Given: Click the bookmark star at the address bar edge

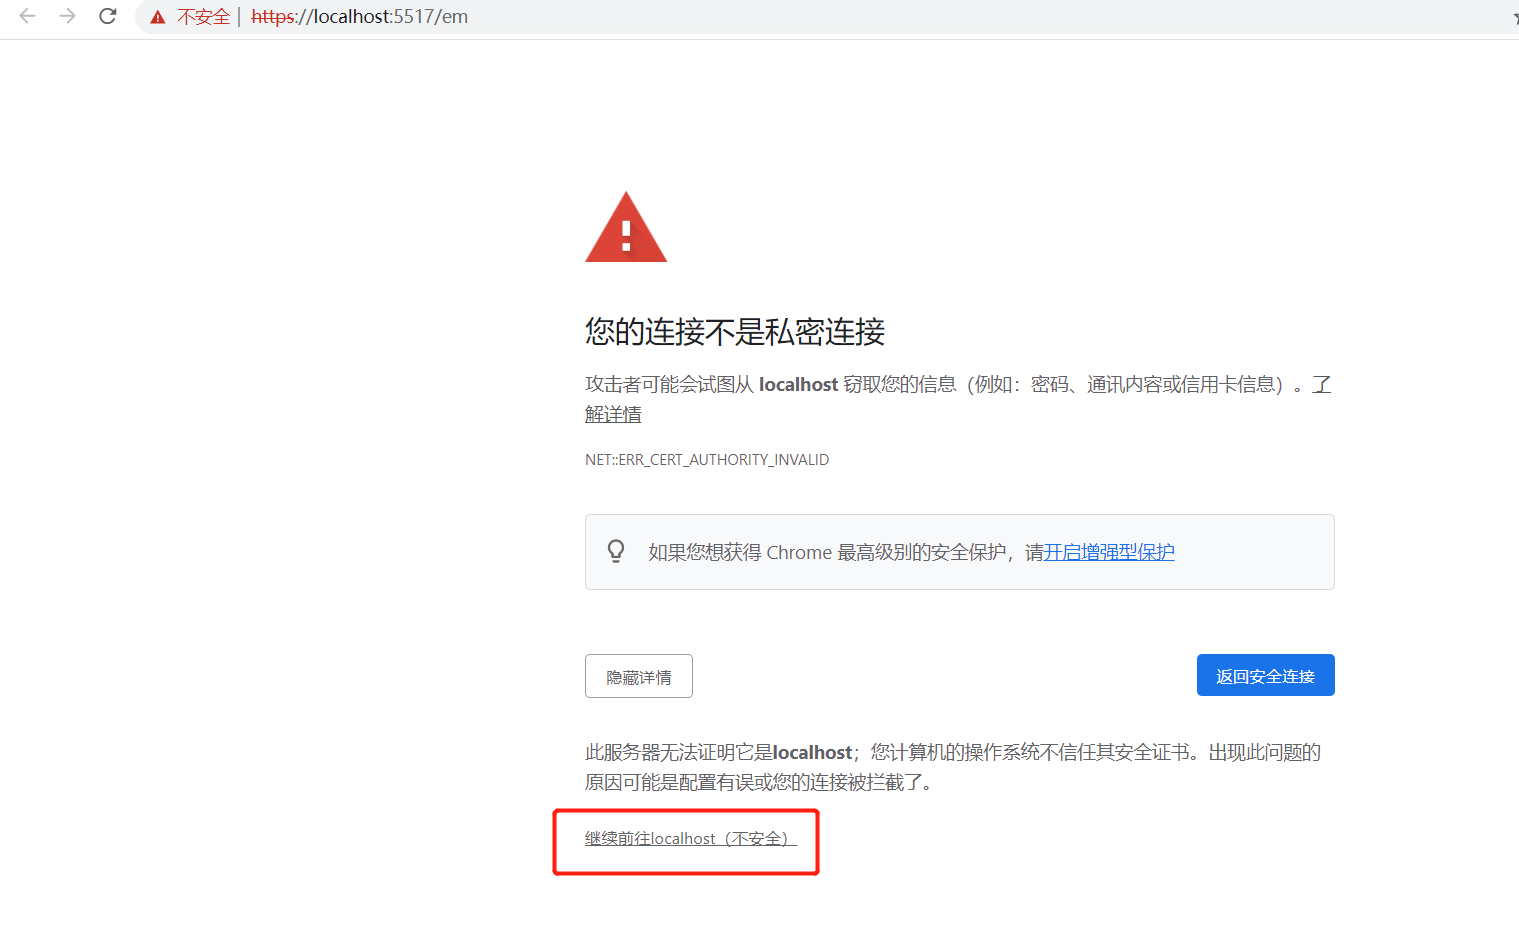Looking at the screenshot, I should pyautogui.click(x=1513, y=16).
